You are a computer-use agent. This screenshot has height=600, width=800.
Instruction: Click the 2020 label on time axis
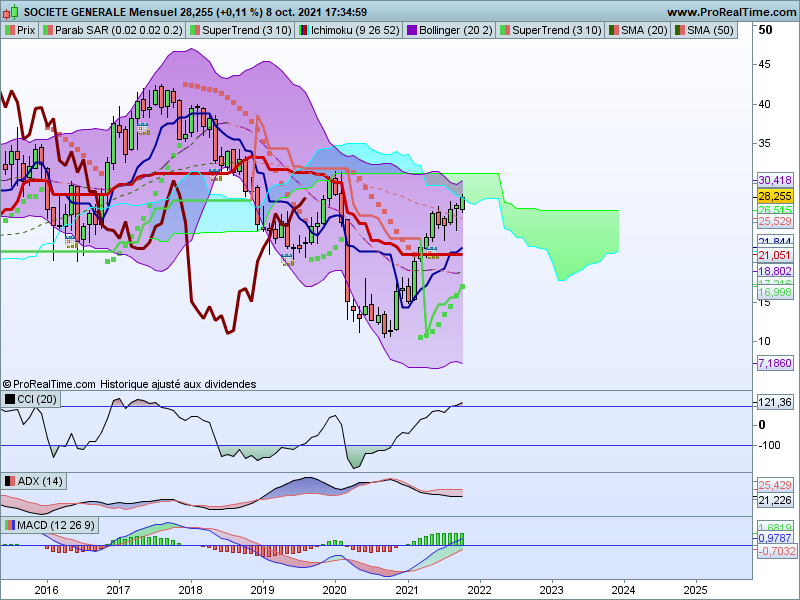click(x=335, y=590)
